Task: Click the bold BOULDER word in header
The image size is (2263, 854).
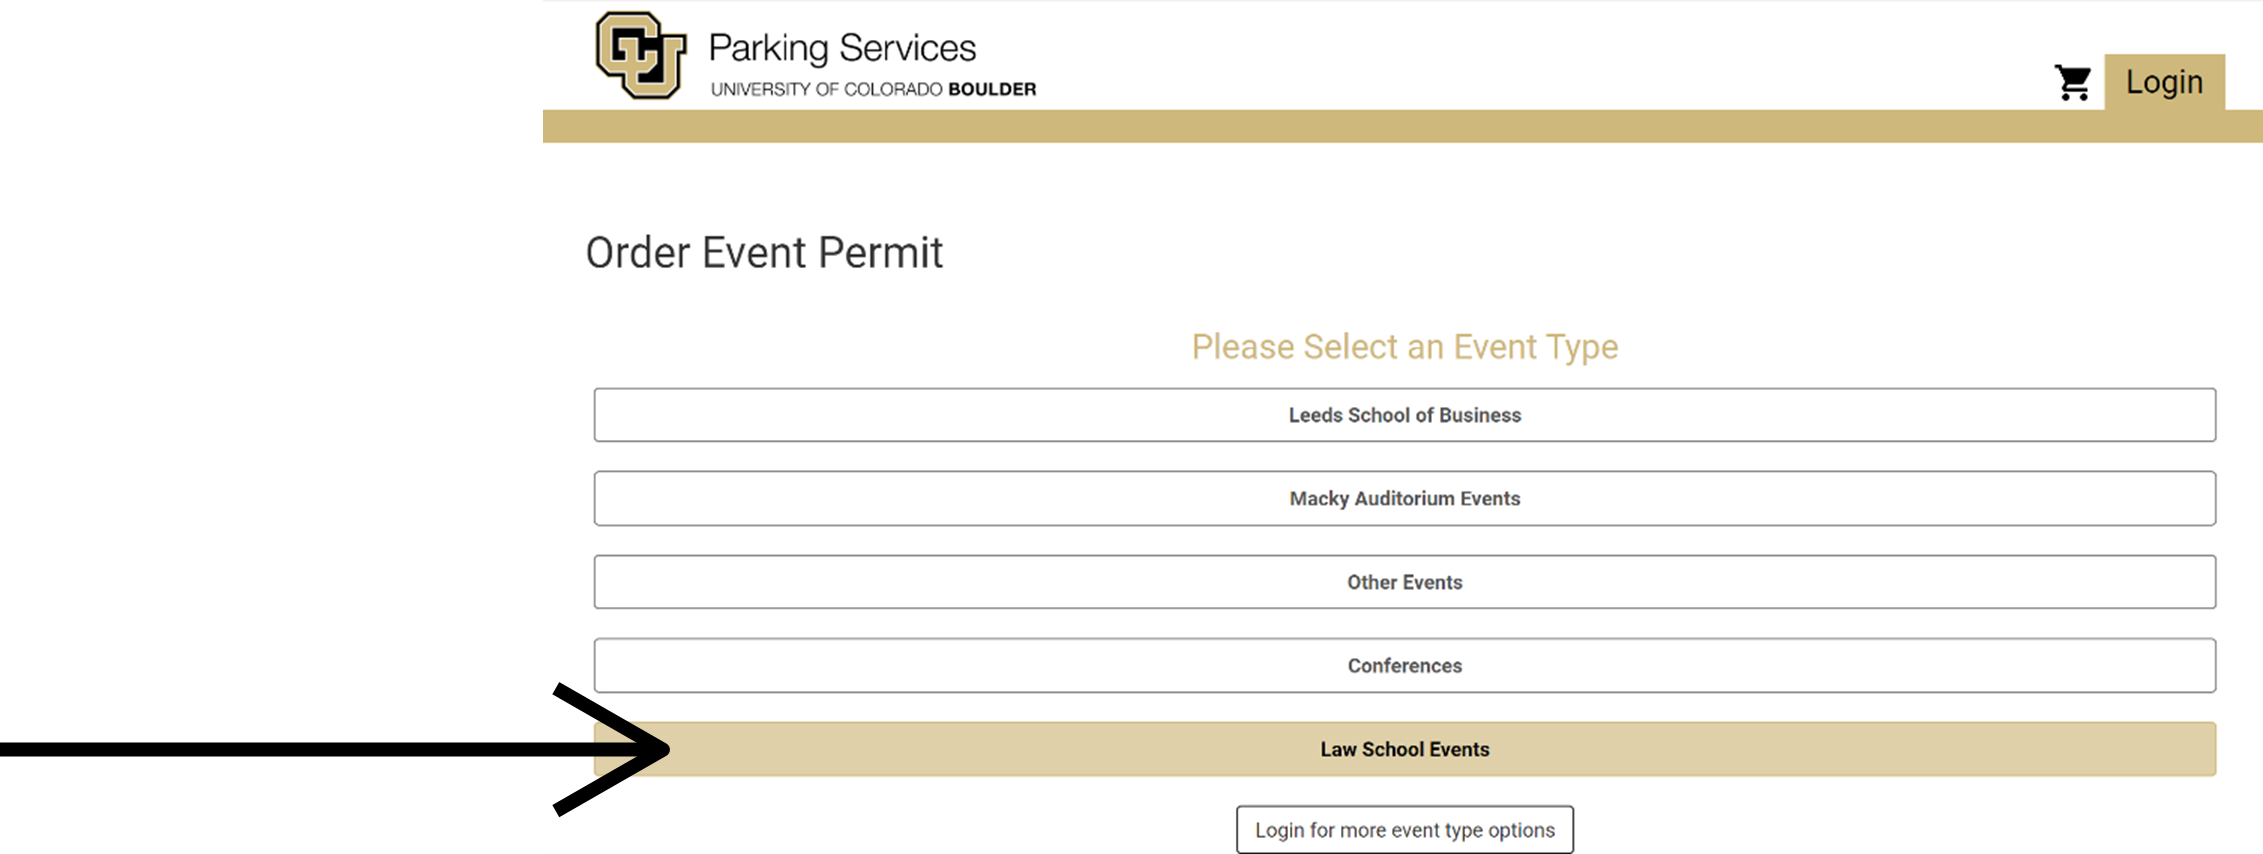Action: pyautogui.click(x=992, y=89)
